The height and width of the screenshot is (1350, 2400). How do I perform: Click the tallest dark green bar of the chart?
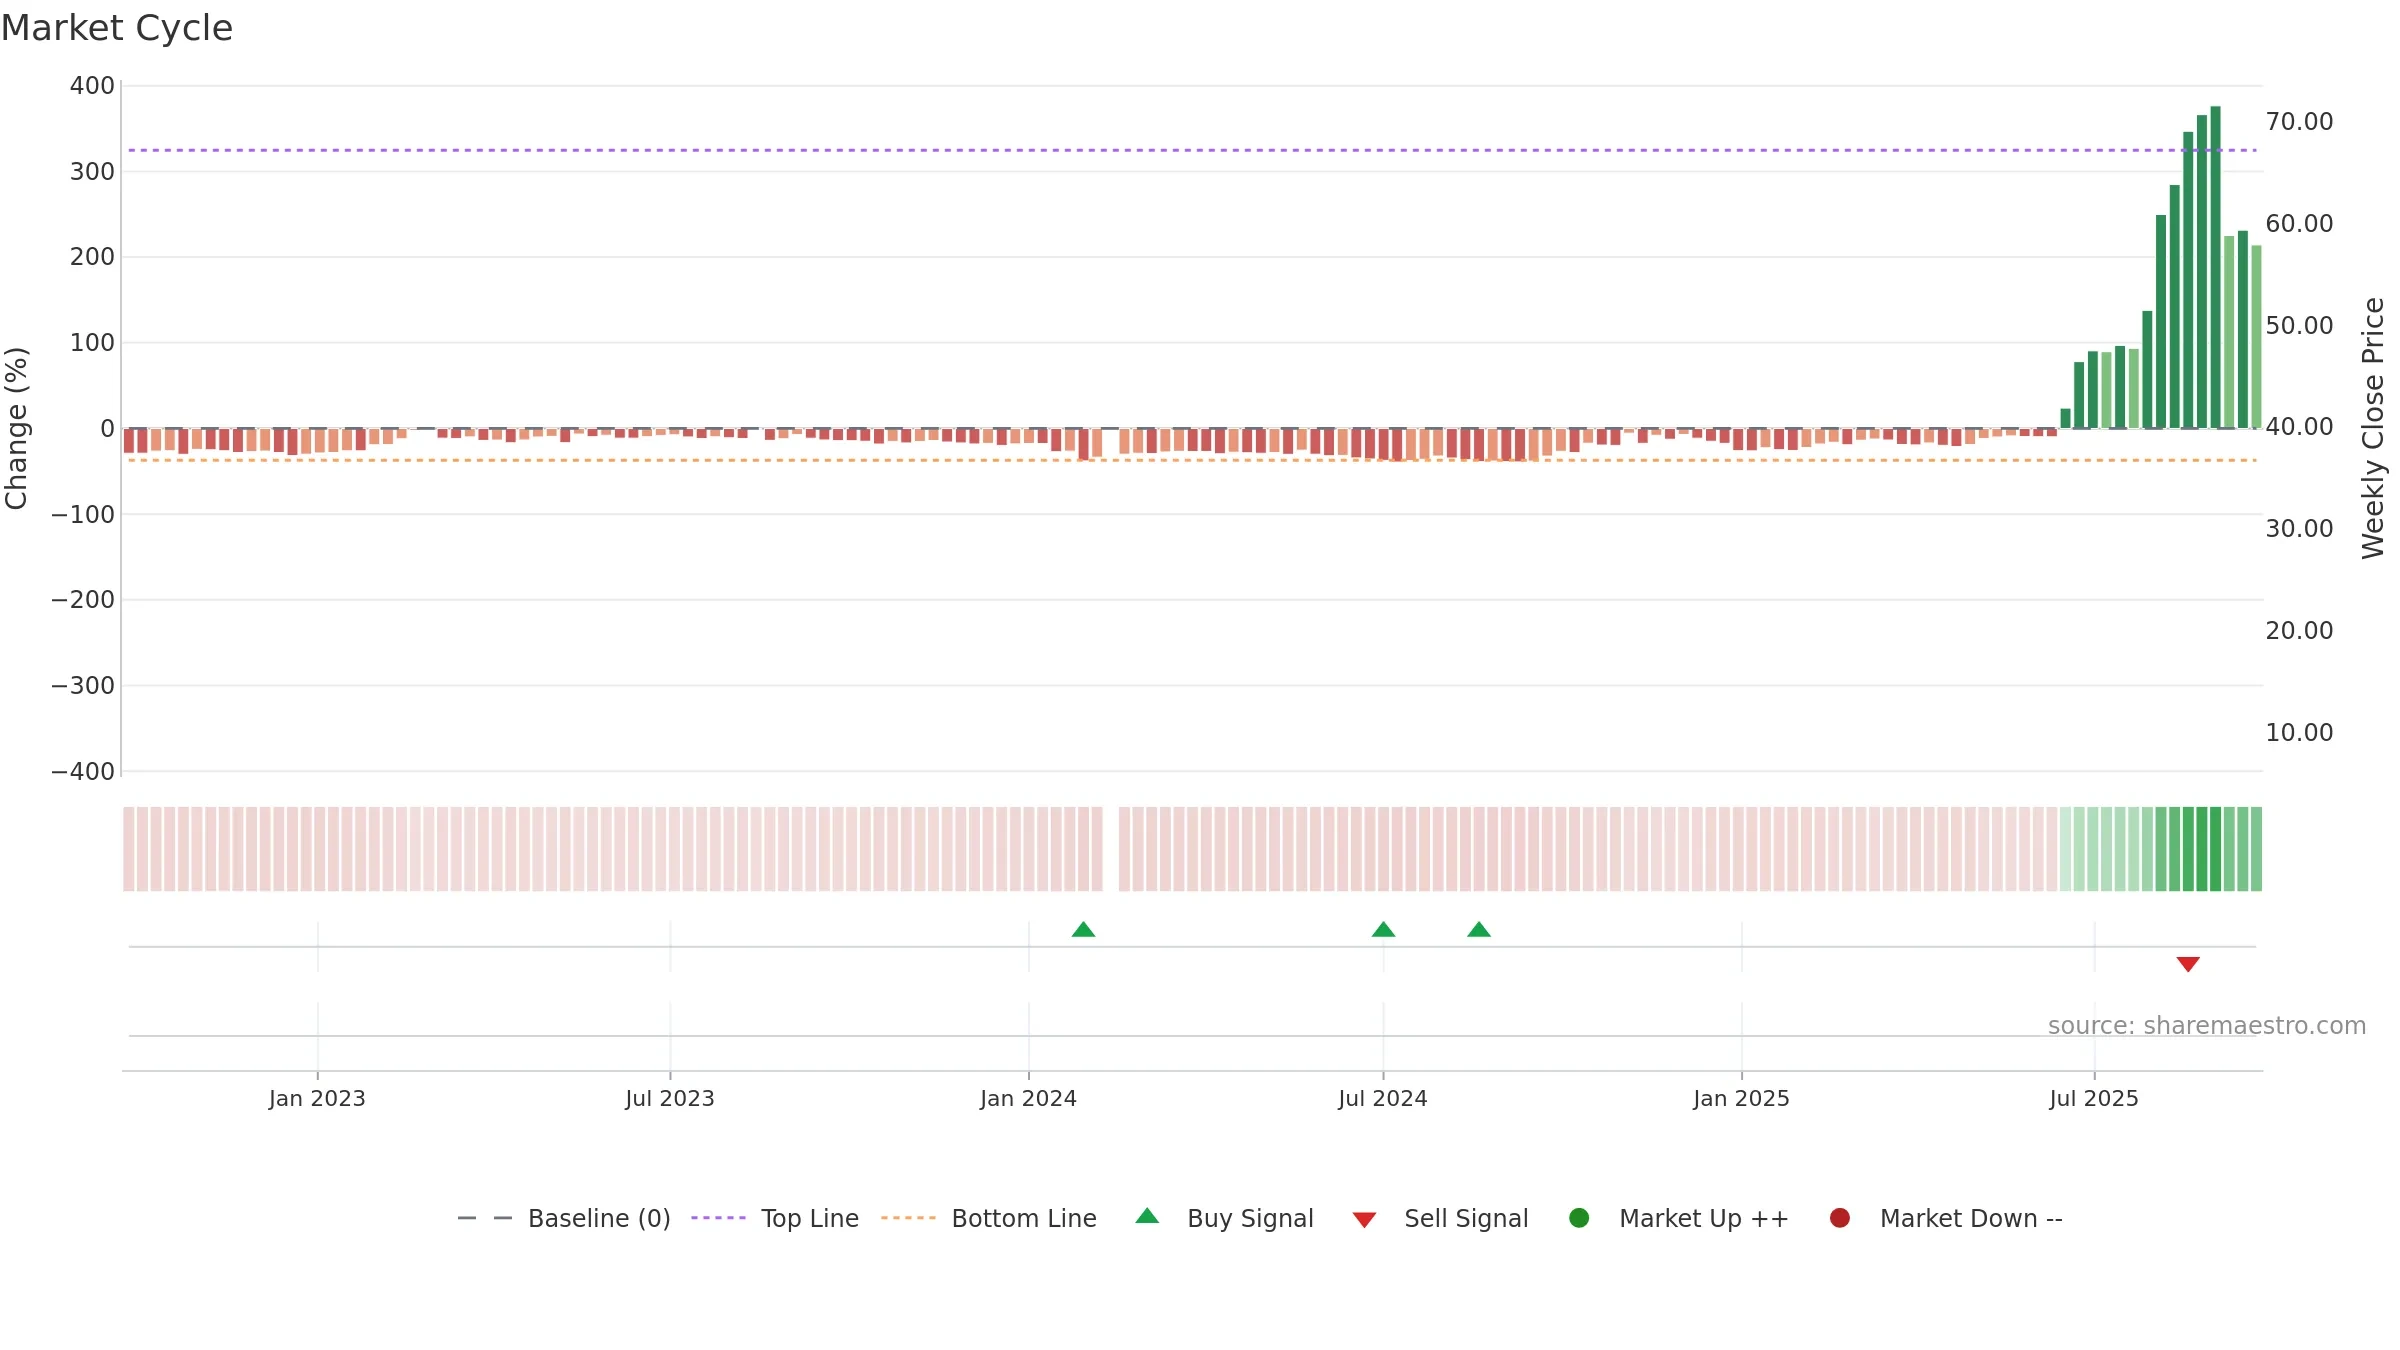pos(2215,267)
